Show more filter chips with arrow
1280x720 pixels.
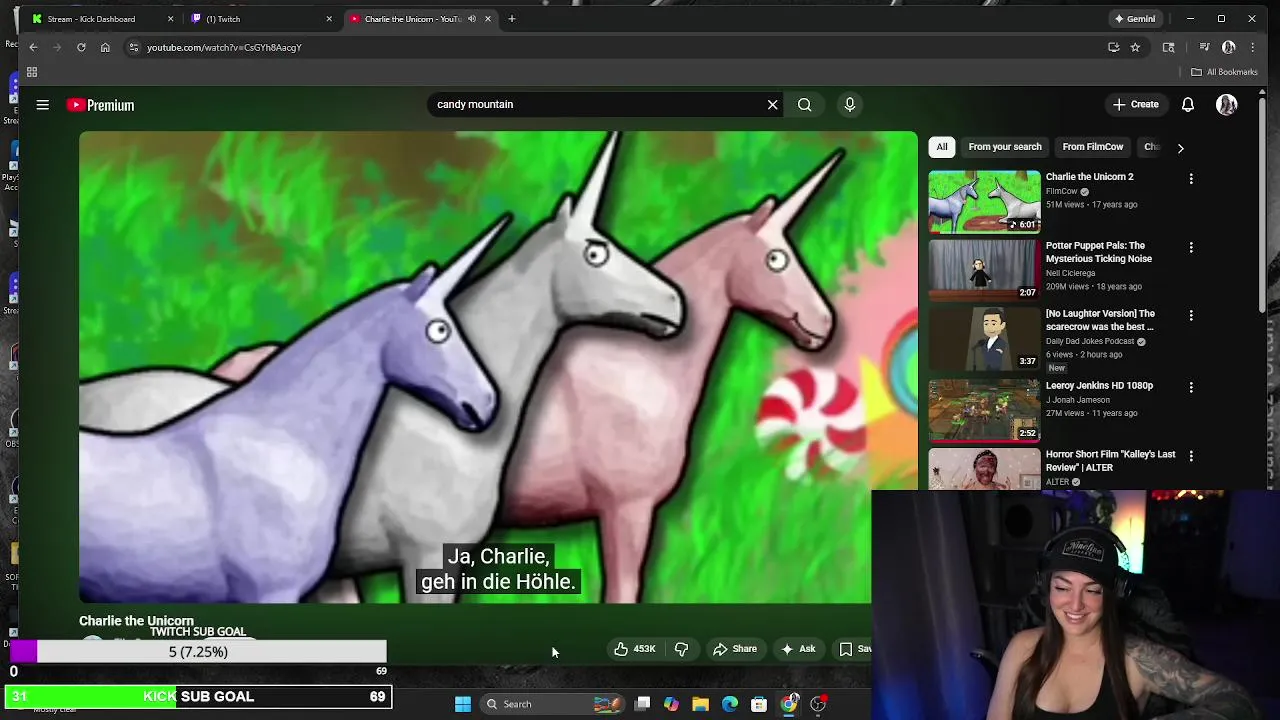point(1180,148)
